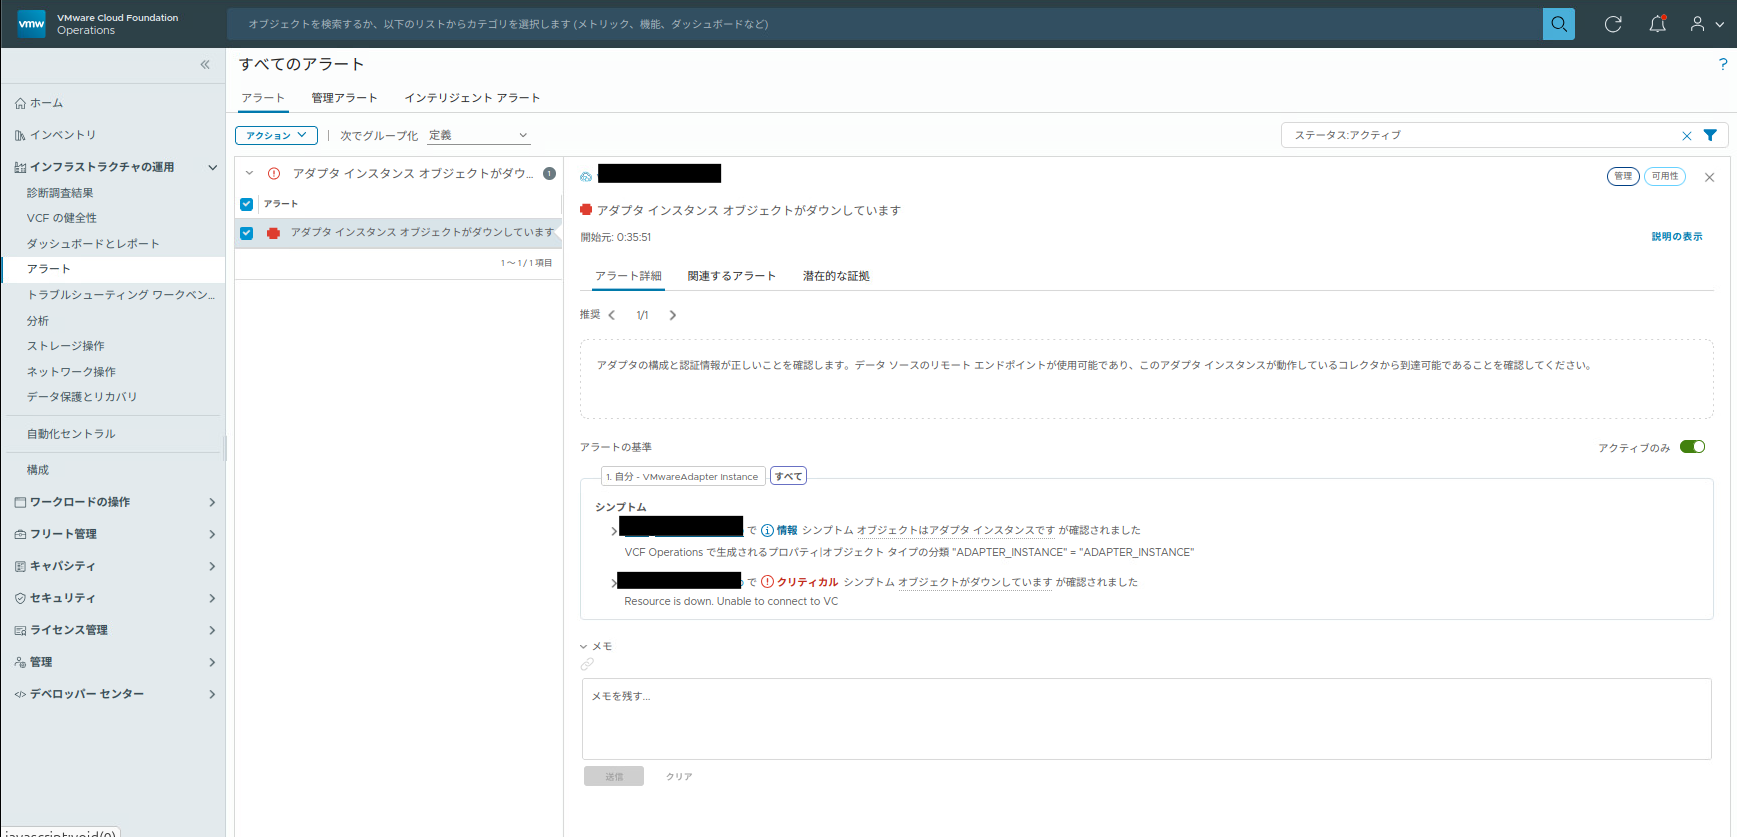Switch to the 管理アラート tab
The image size is (1737, 837).
click(344, 98)
